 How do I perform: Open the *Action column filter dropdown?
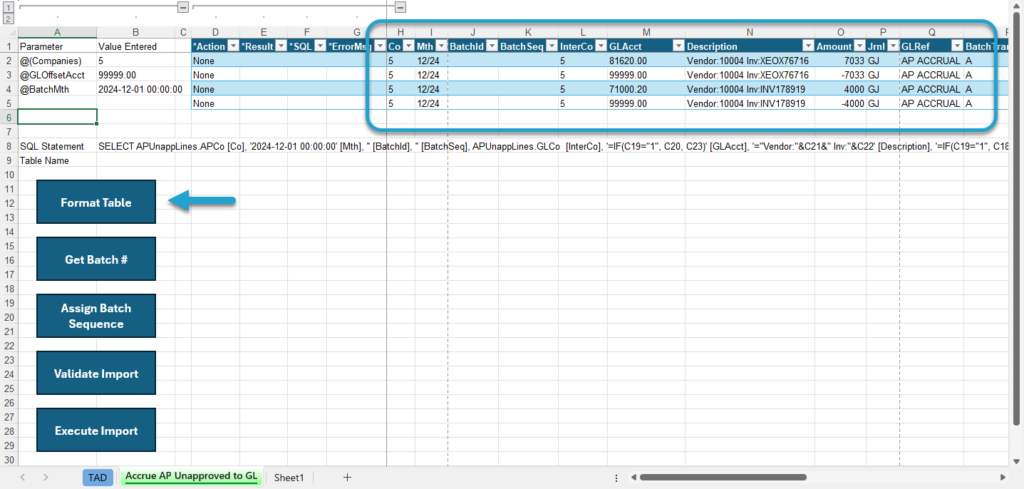pyautogui.click(x=232, y=46)
